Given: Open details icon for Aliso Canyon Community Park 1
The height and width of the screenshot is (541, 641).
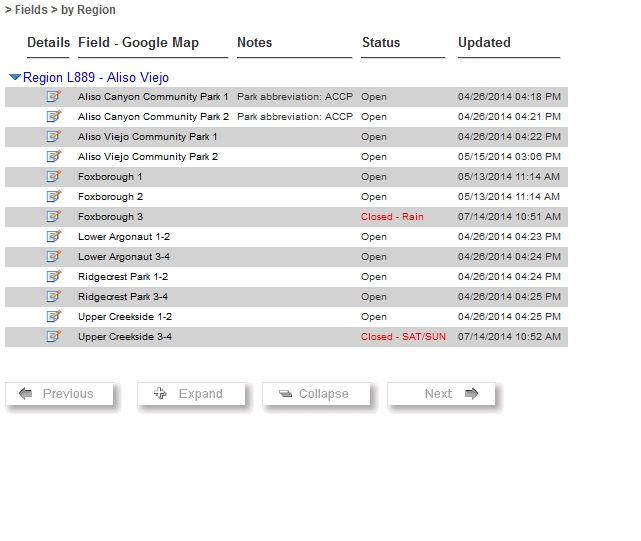Looking at the screenshot, I should pos(54,97).
